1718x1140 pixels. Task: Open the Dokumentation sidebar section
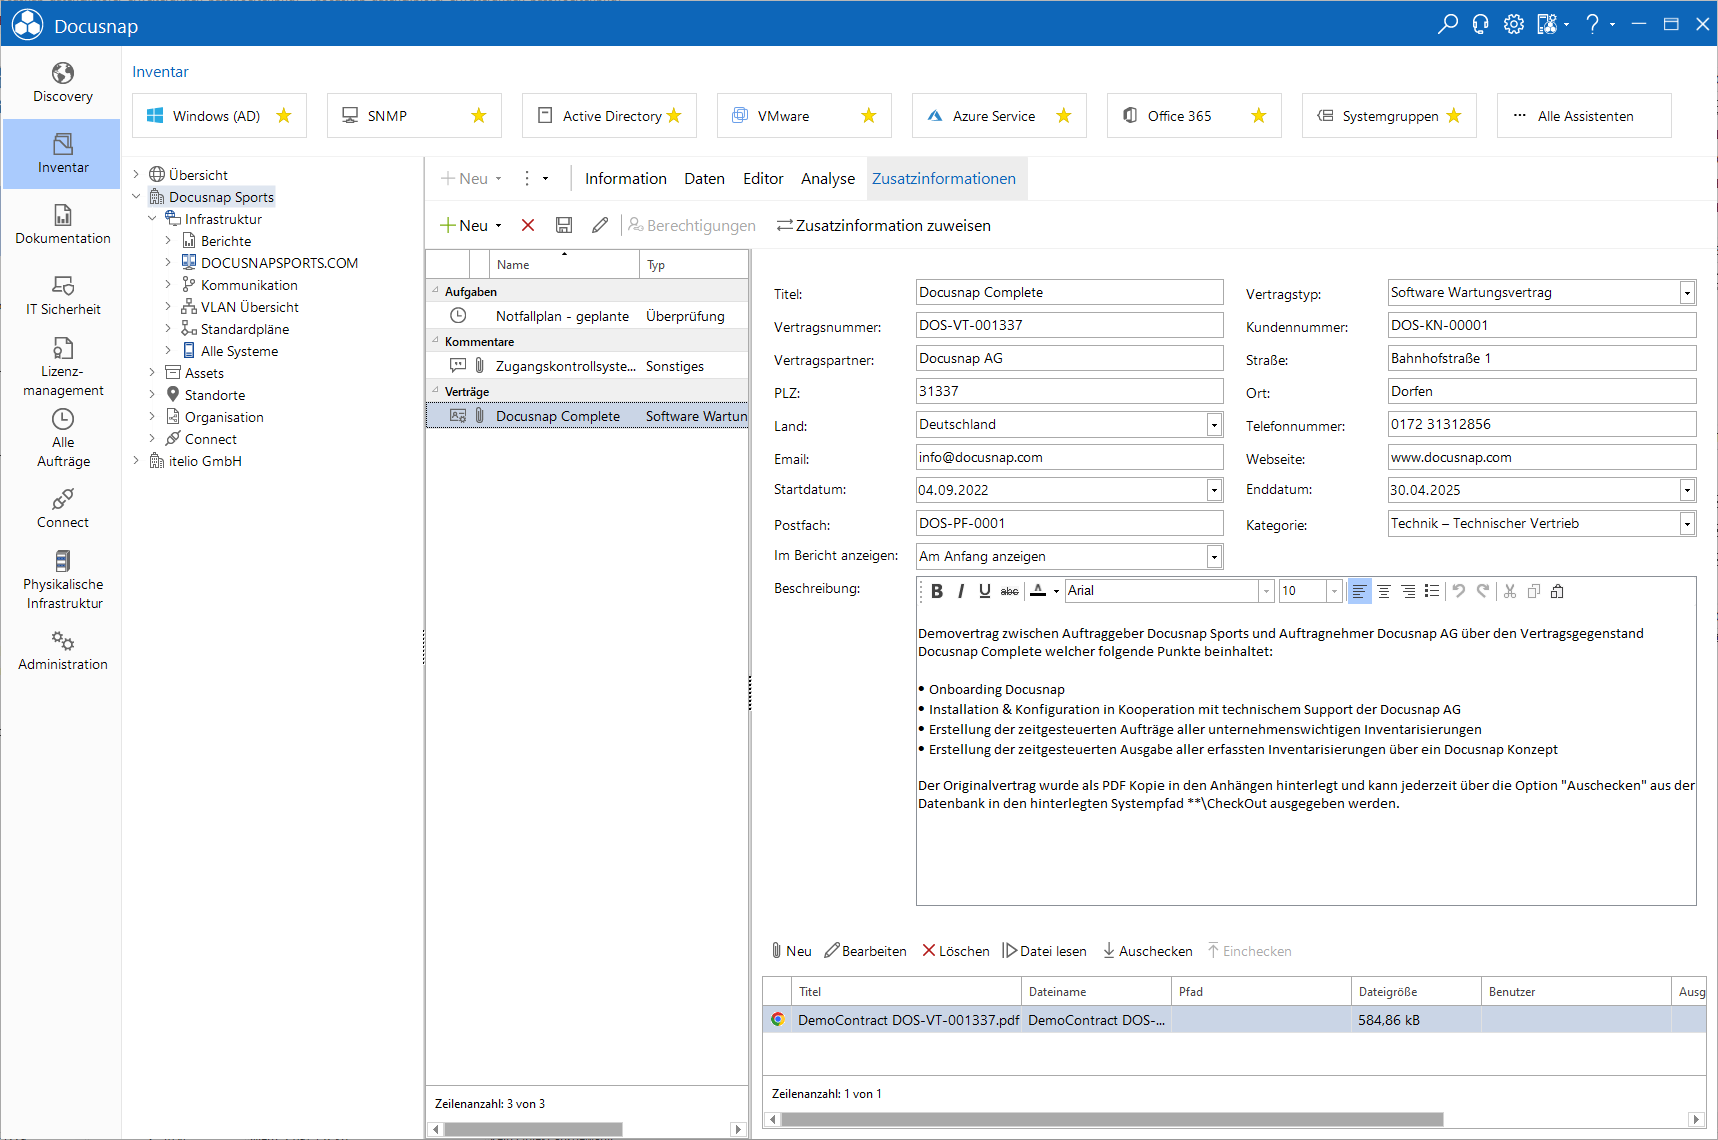[x=62, y=225]
